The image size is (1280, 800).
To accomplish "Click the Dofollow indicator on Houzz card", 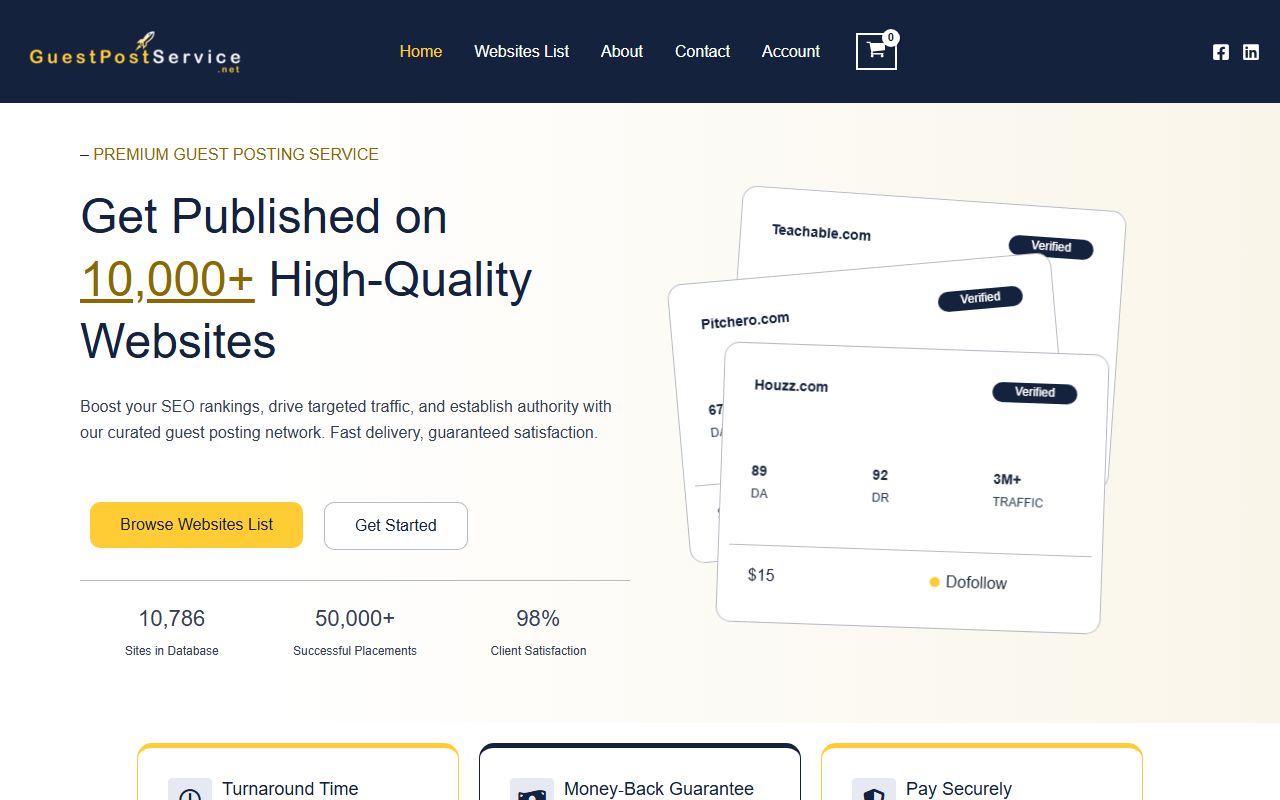I will click(x=968, y=582).
